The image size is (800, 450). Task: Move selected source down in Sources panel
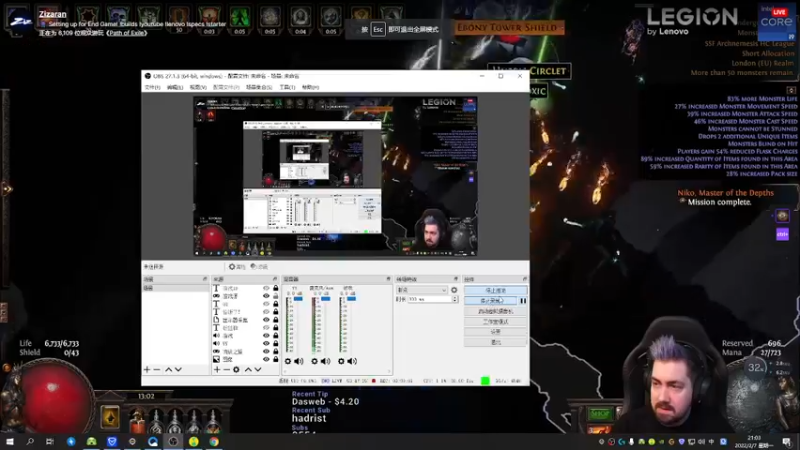[x=258, y=369]
